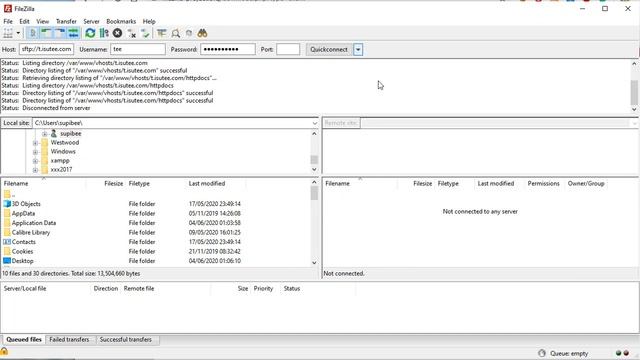640x360 pixels.
Task: Click the Cancel current operation icon
Action: coord(118,33)
